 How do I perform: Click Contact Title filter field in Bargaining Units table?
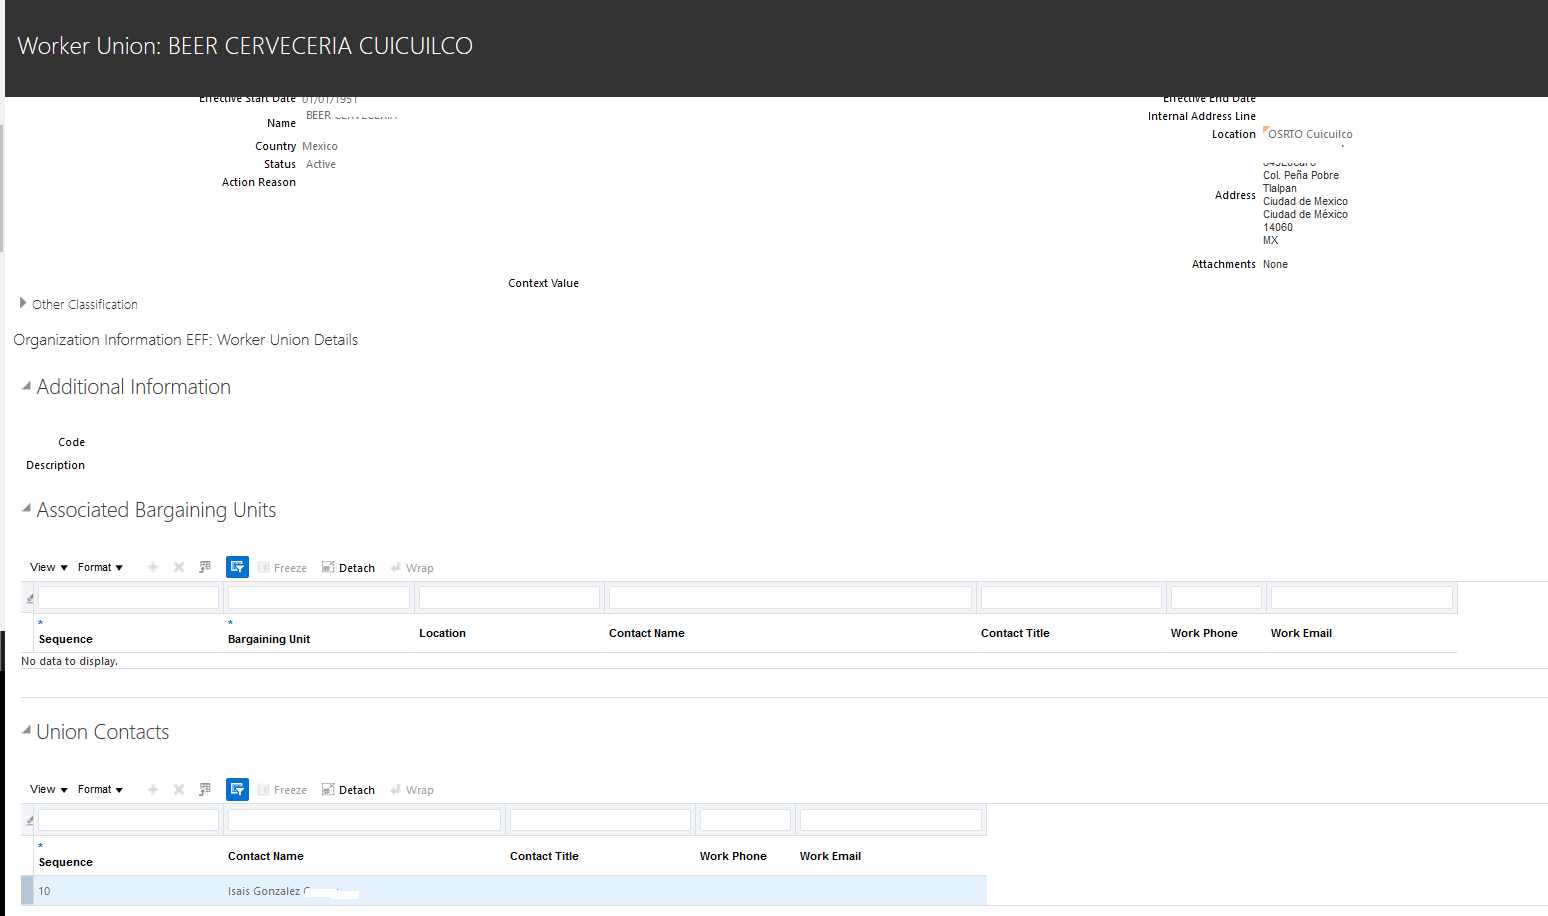click(1071, 598)
